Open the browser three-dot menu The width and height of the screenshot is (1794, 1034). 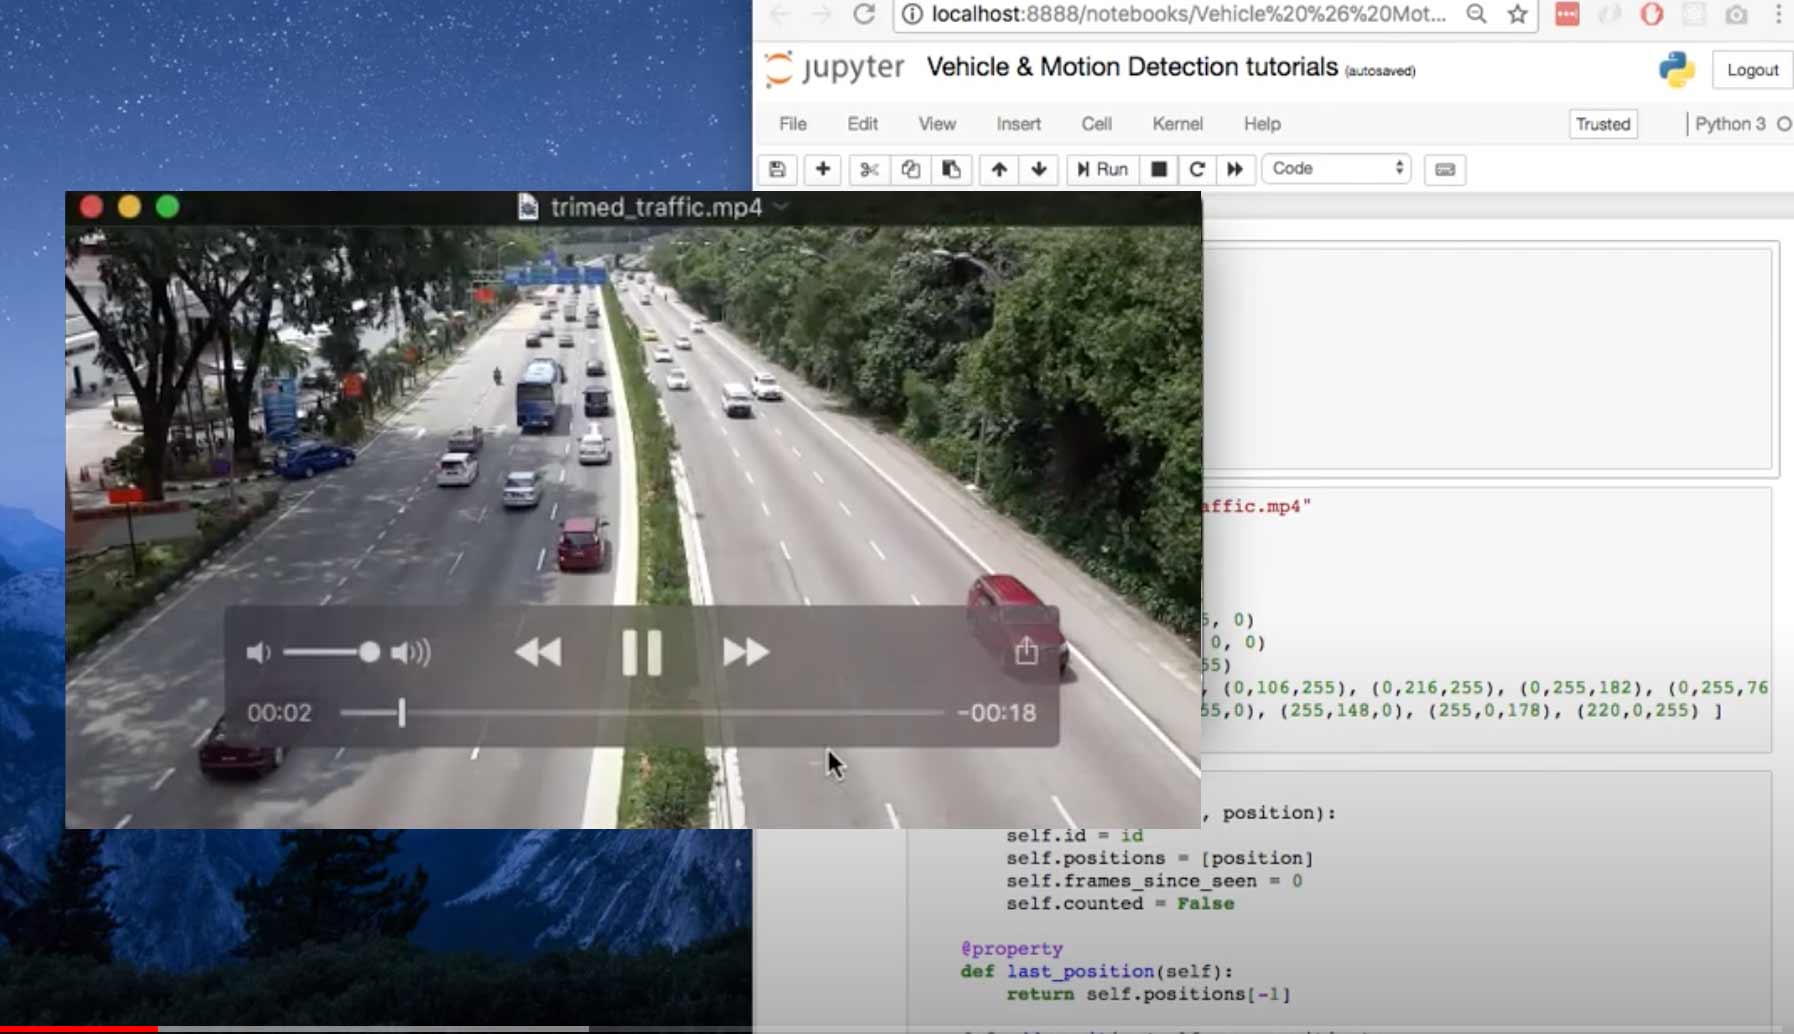(x=1778, y=14)
